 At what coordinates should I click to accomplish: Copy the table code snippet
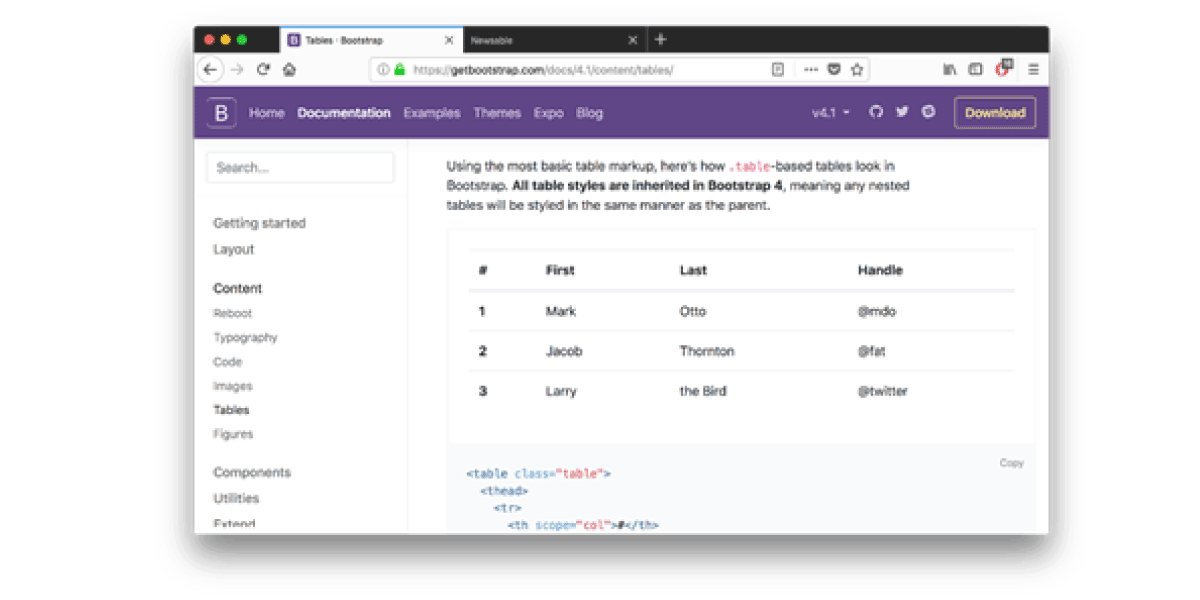pos(1012,463)
